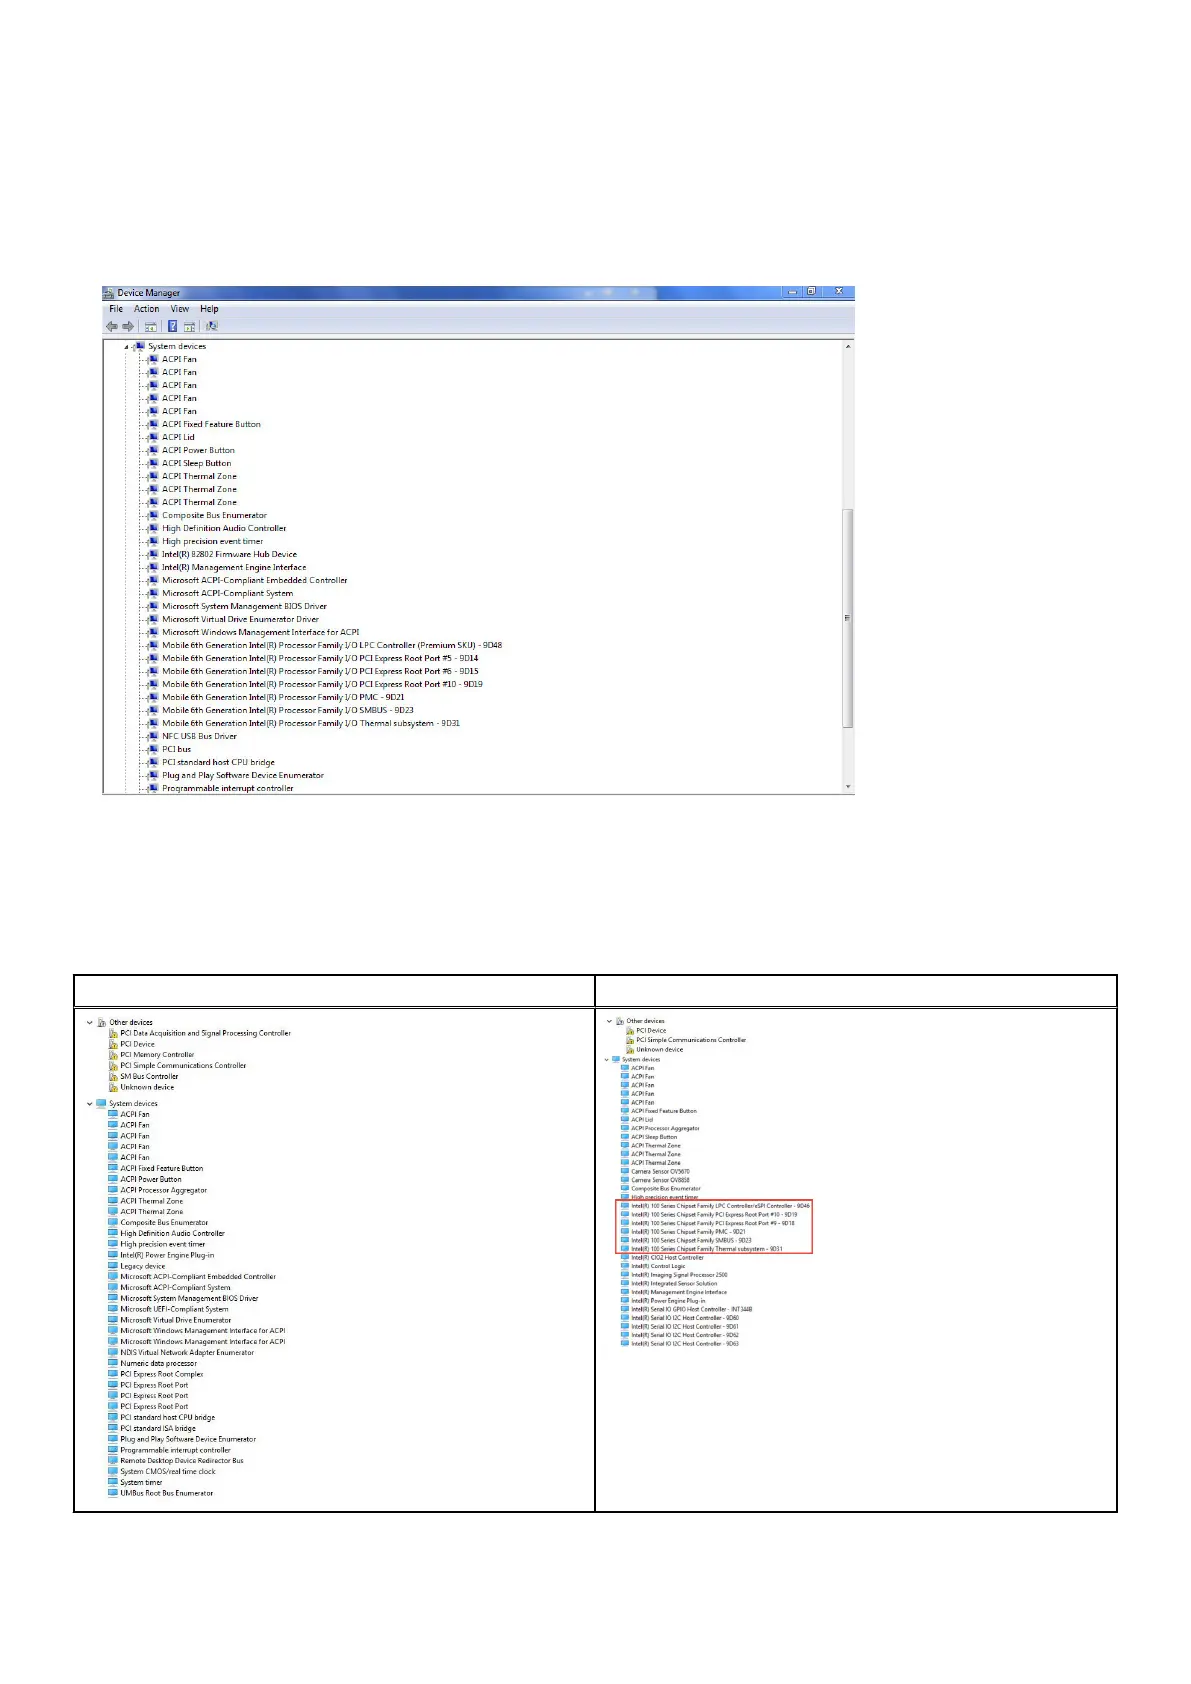Viewport: 1191px width, 1684px height.
Task: Select Legacy device in lower-left tree
Action: (x=143, y=1266)
